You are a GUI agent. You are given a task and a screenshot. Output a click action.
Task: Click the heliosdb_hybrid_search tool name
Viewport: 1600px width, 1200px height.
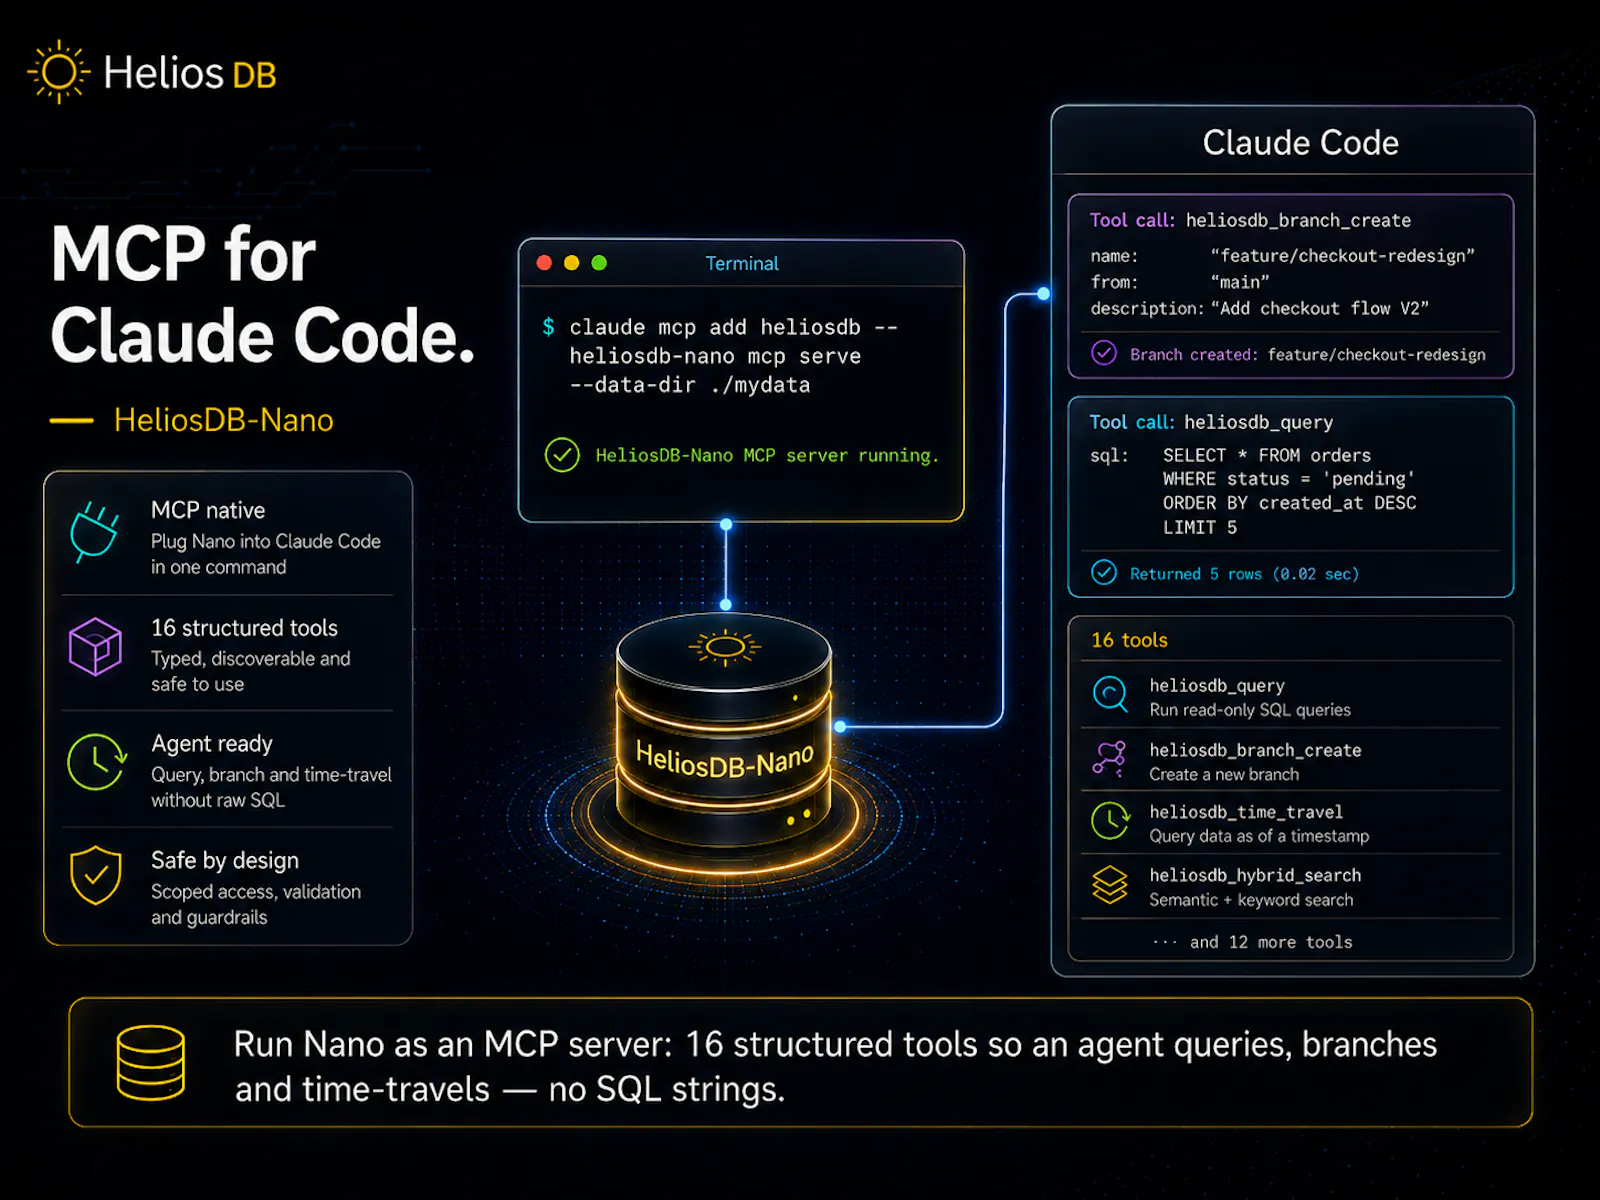1255,875
